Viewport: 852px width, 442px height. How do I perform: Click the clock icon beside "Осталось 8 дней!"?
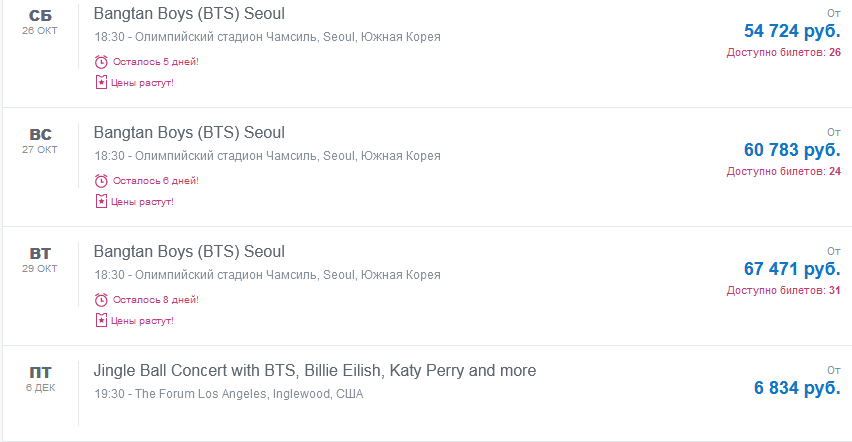point(101,300)
